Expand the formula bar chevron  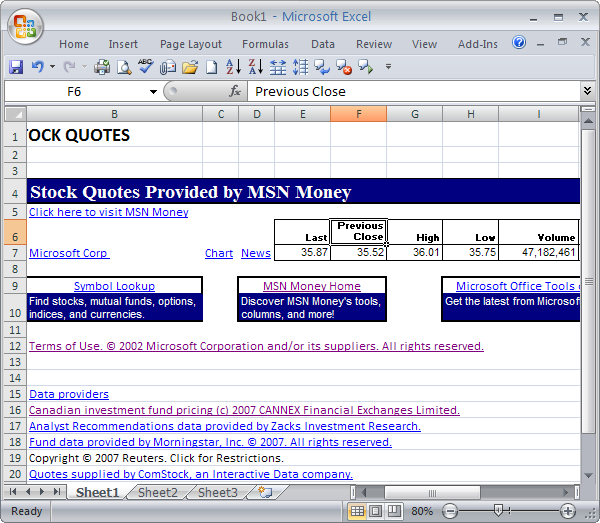click(587, 91)
